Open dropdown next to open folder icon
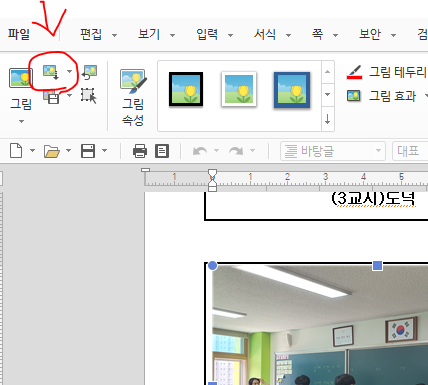Image resolution: width=428 pixels, height=385 pixels. 68,151
